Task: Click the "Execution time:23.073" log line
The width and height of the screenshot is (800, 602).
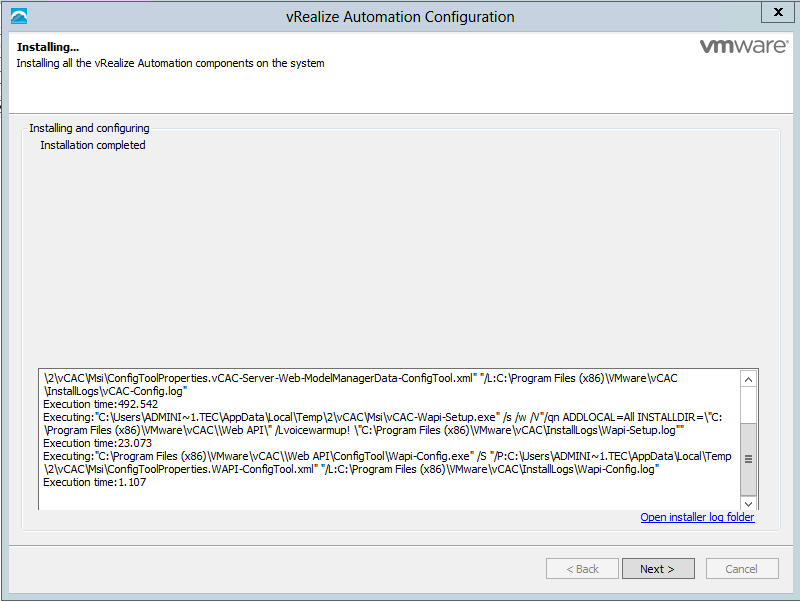Action: point(97,443)
